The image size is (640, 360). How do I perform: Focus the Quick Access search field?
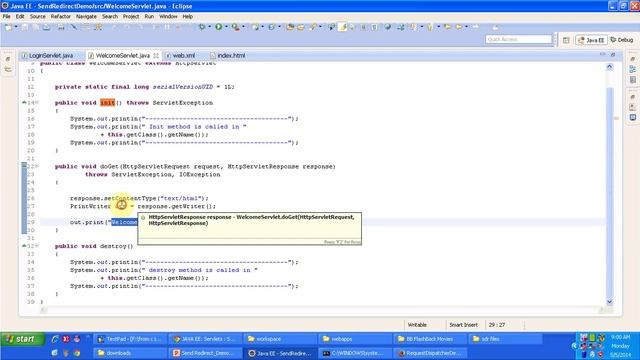point(518,39)
